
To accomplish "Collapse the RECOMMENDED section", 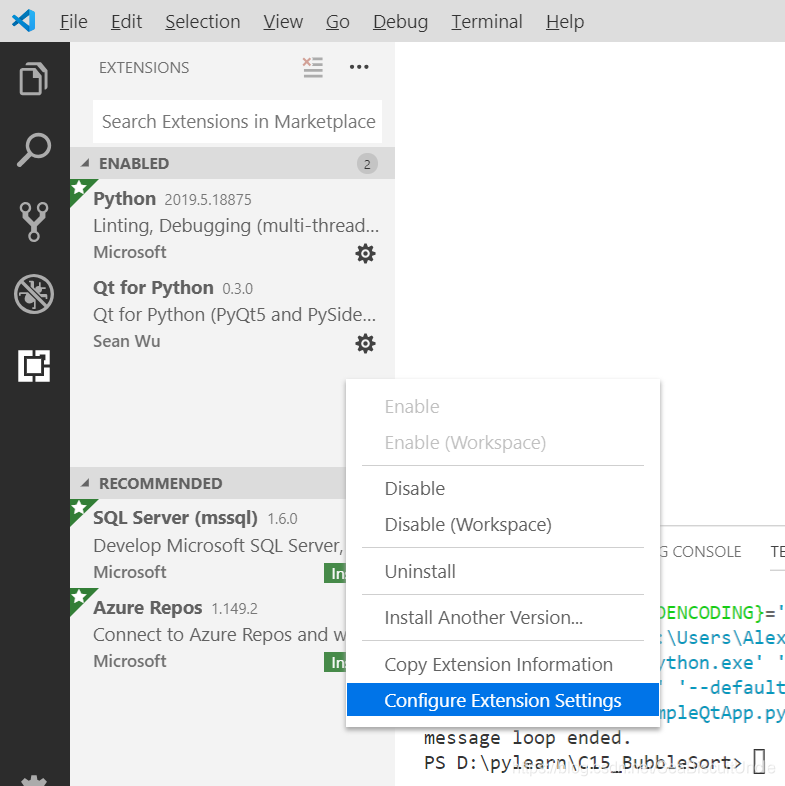I will 85,483.
